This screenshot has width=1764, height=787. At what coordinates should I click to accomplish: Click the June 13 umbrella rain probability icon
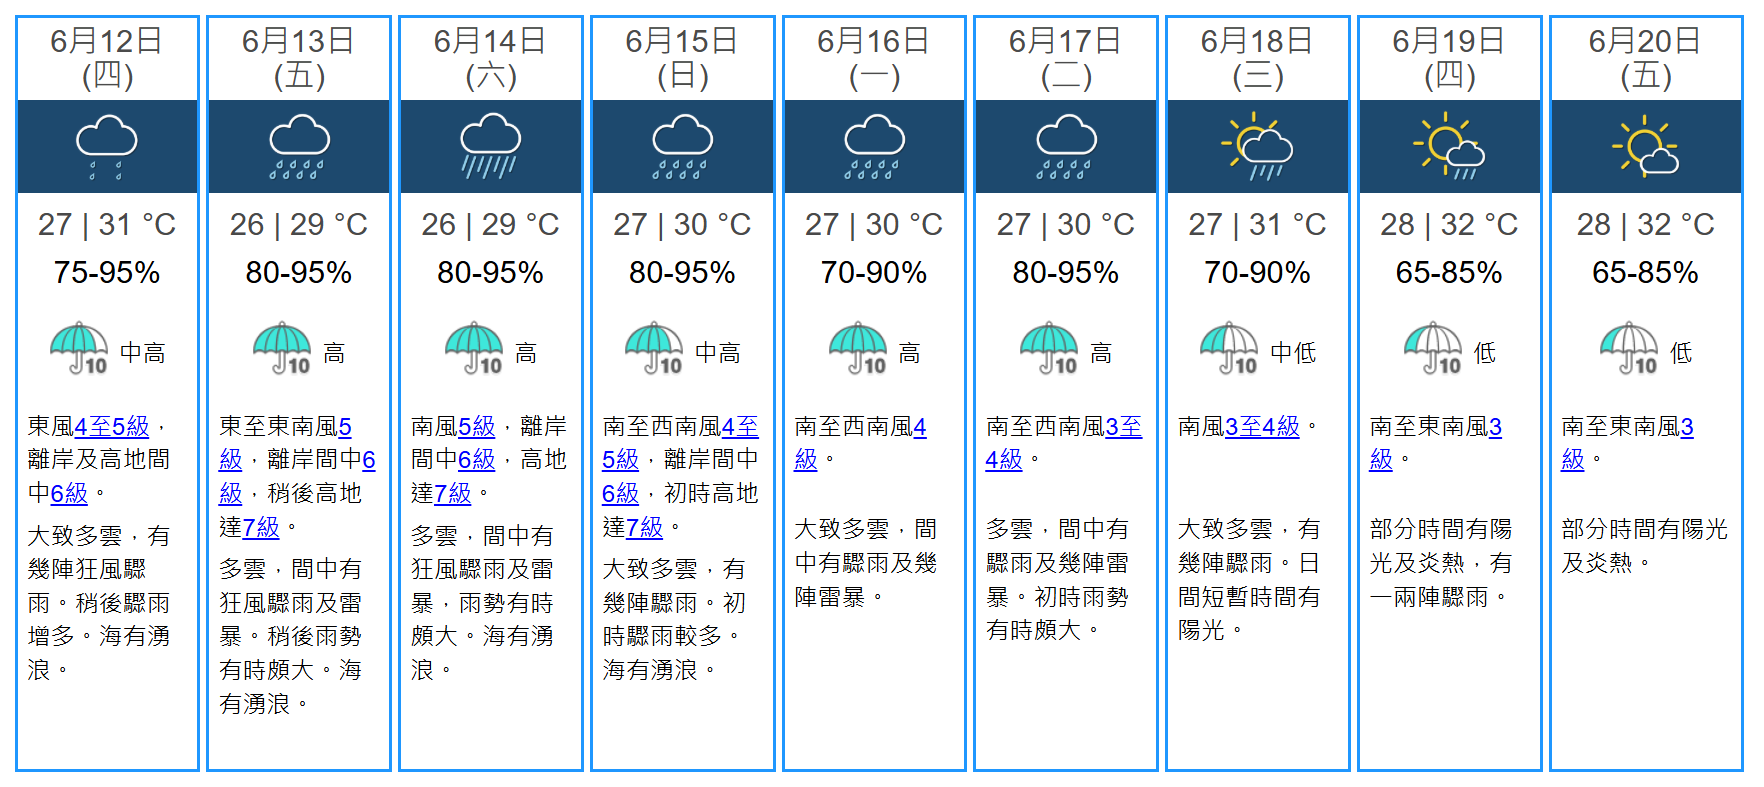click(282, 348)
